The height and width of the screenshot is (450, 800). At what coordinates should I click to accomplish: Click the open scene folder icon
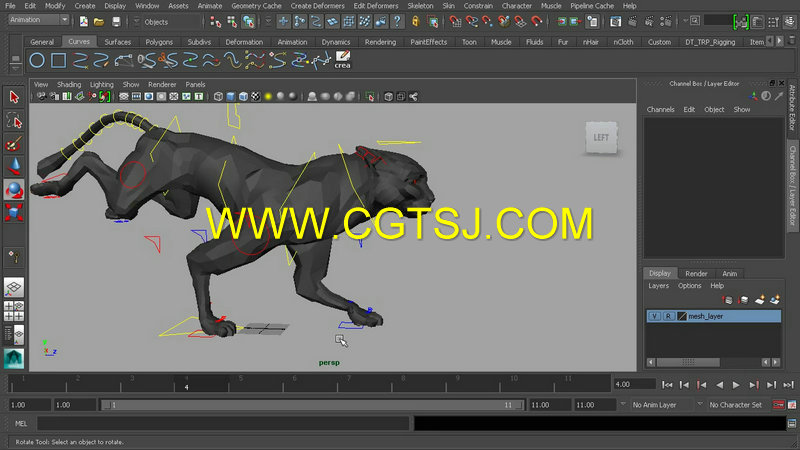99,21
